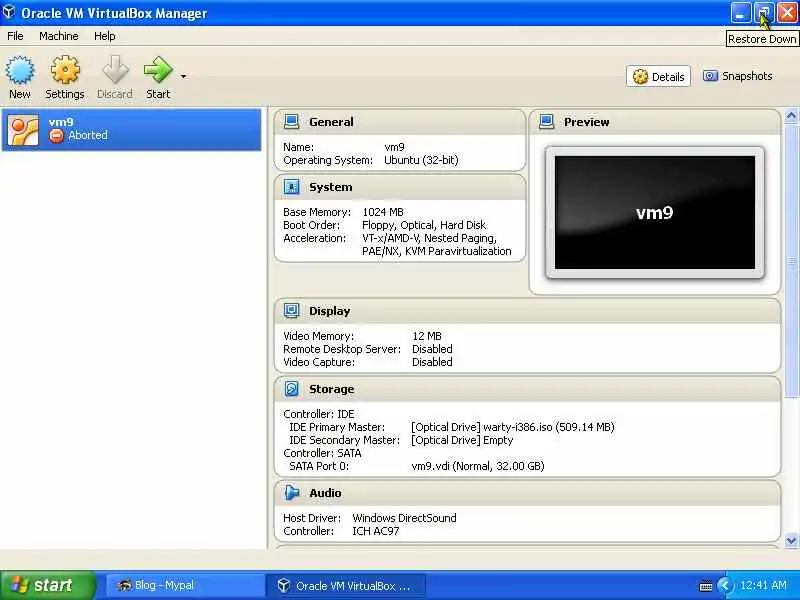Click the Remote Desktop Server Disabled value
The image size is (800, 600).
click(x=432, y=349)
